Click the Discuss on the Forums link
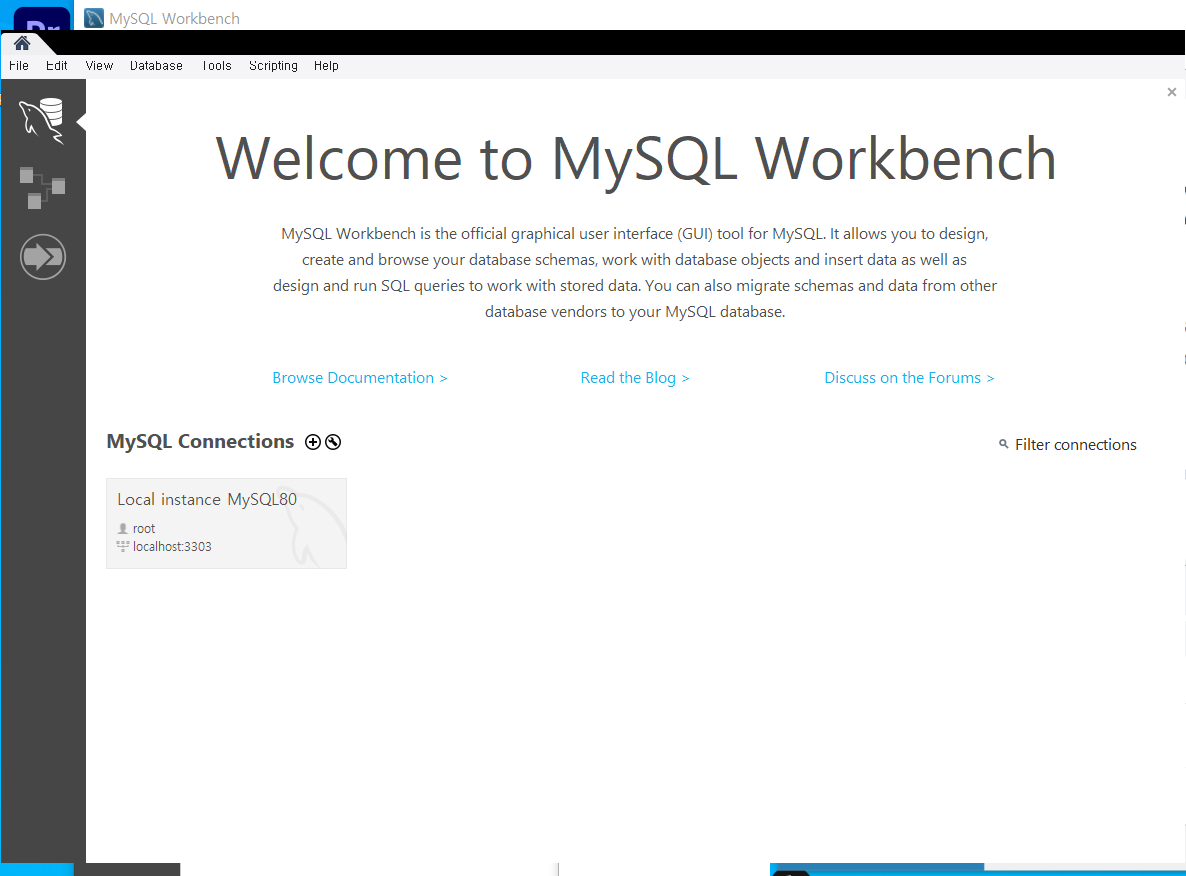 click(909, 377)
